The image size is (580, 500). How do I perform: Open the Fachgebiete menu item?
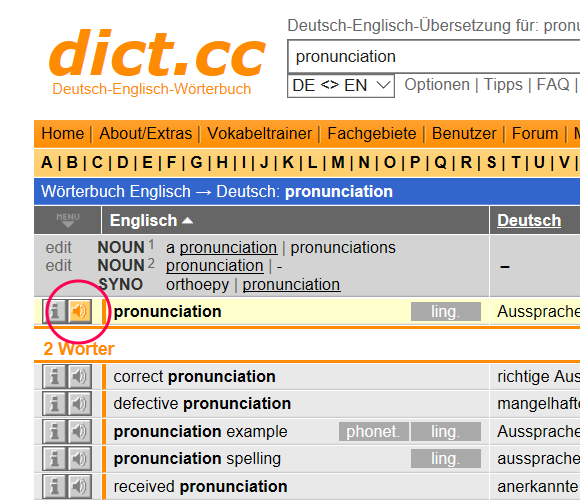pyautogui.click(x=372, y=134)
